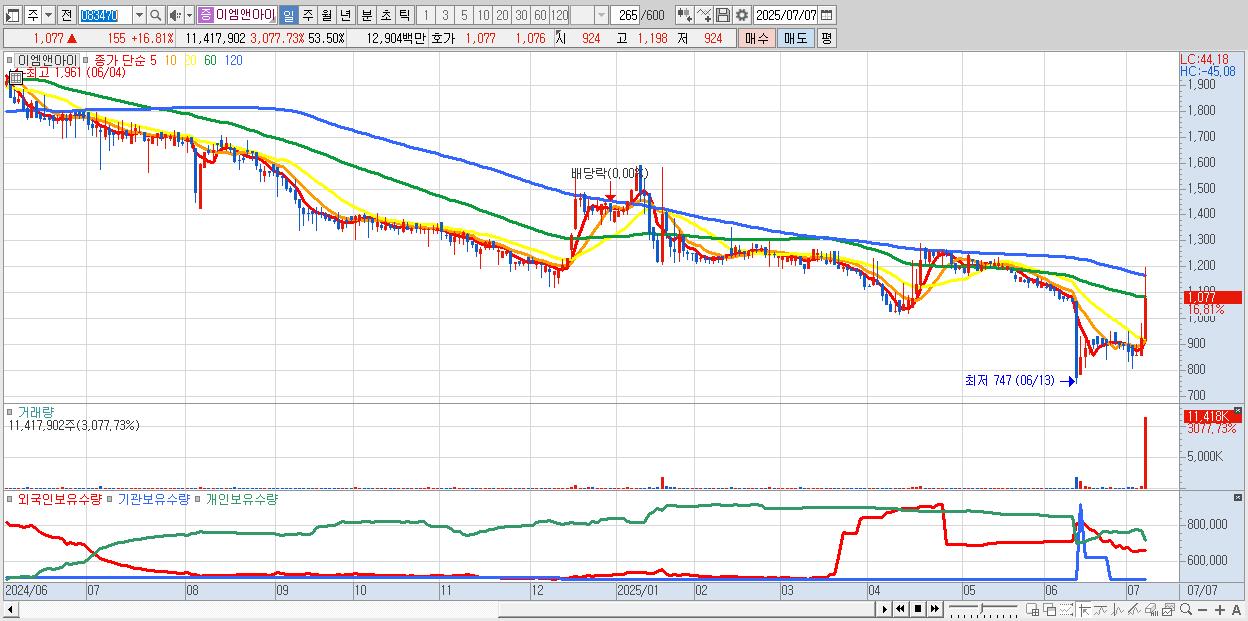1248x621 pixels.
Task: Open the dropdown next to the first 주 button
Action: click(48, 15)
